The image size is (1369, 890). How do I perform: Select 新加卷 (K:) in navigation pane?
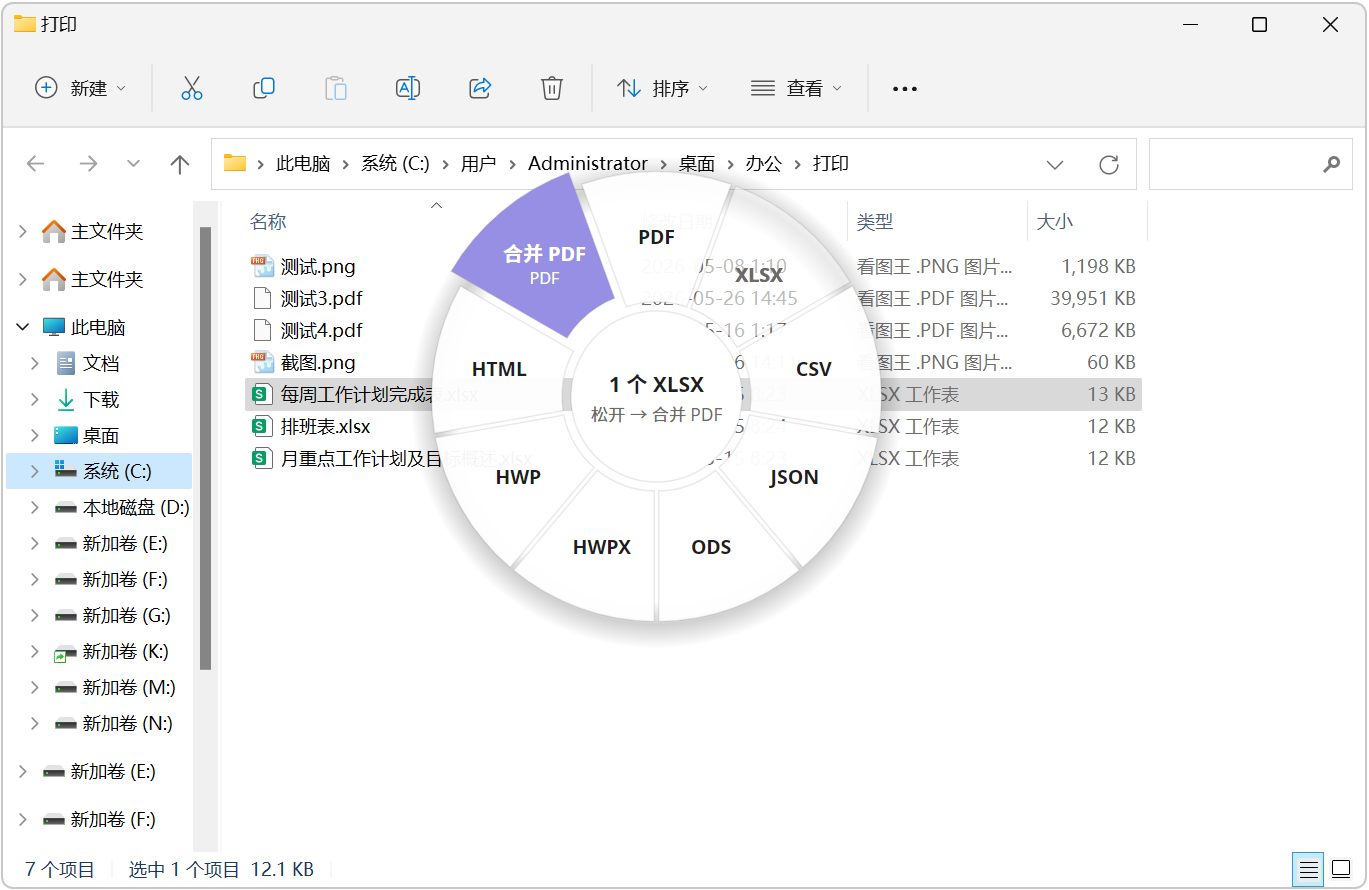coord(125,651)
